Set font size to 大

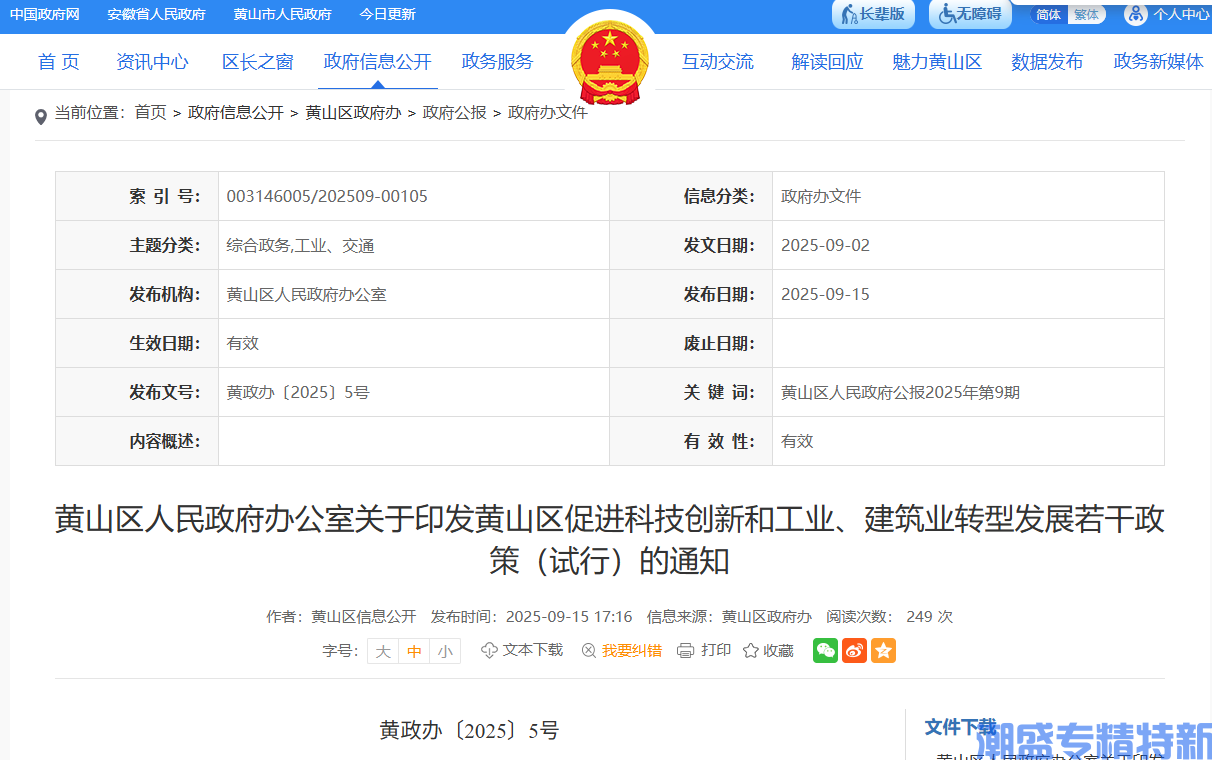click(382, 650)
